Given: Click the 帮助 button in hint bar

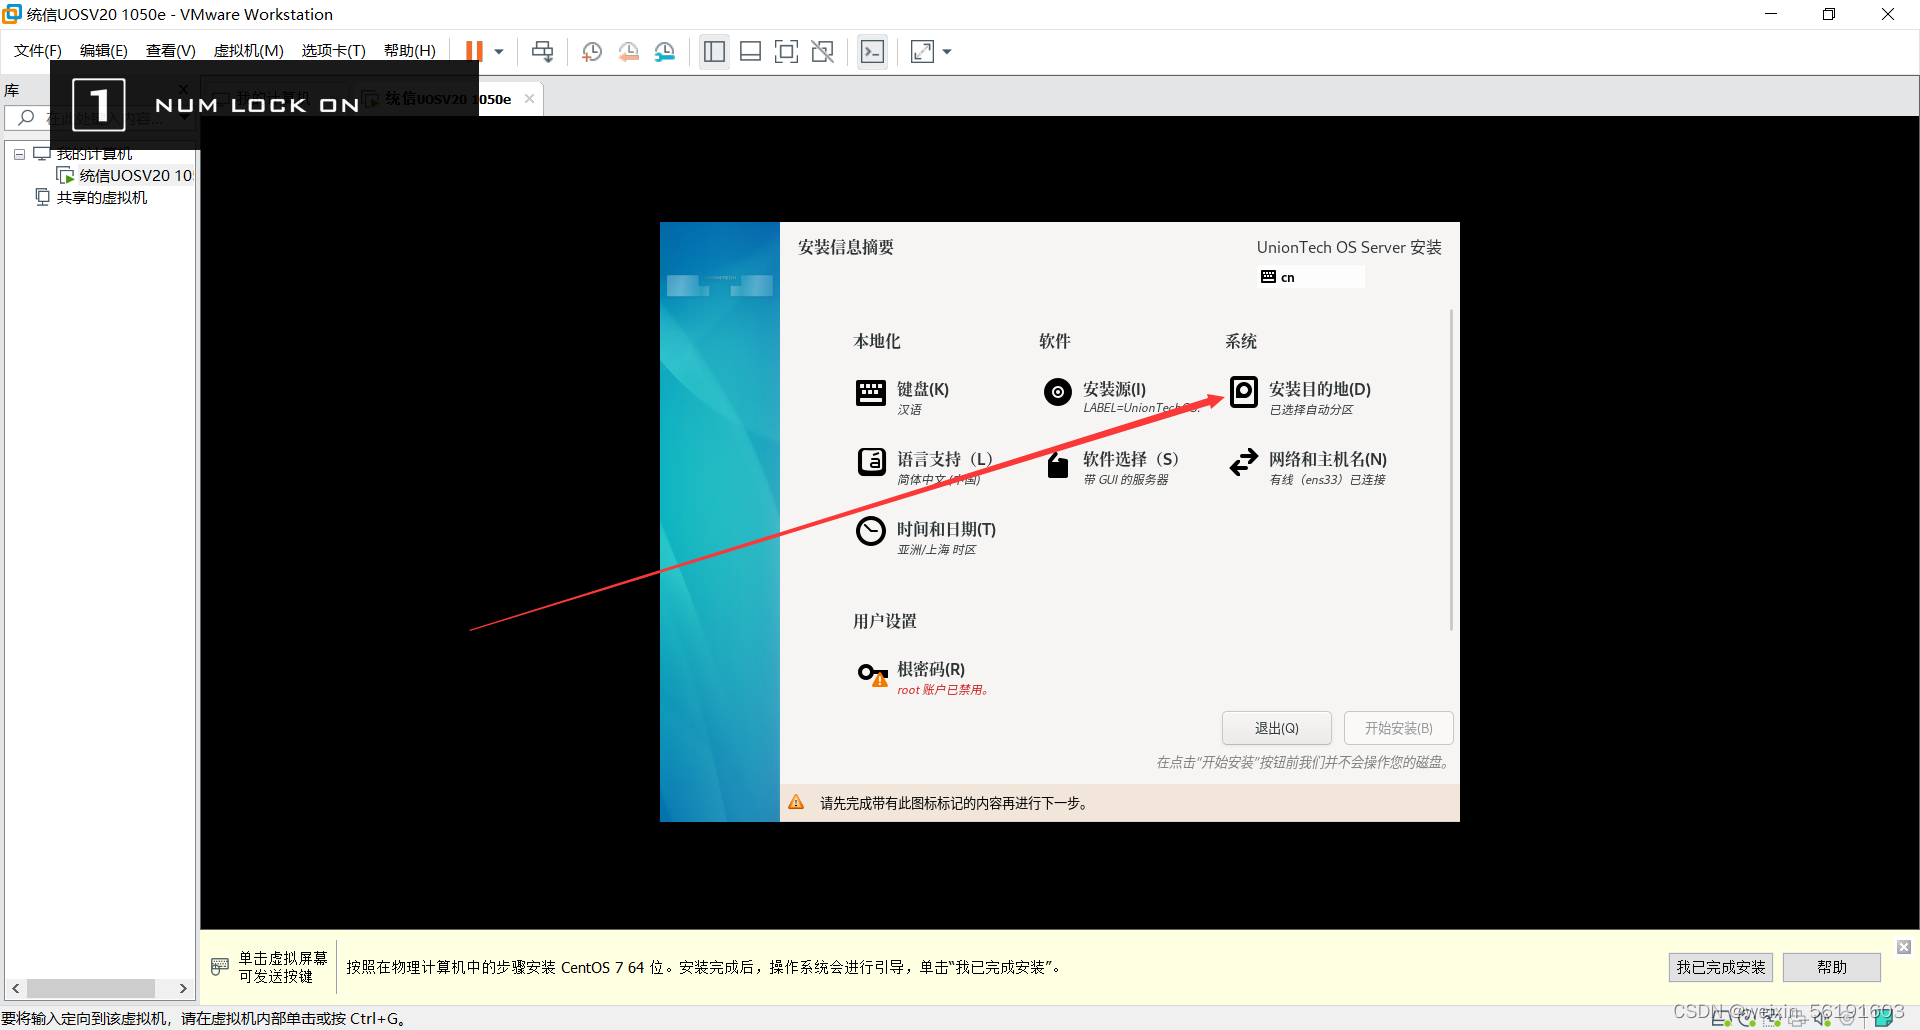Looking at the screenshot, I should pyautogui.click(x=1832, y=967).
